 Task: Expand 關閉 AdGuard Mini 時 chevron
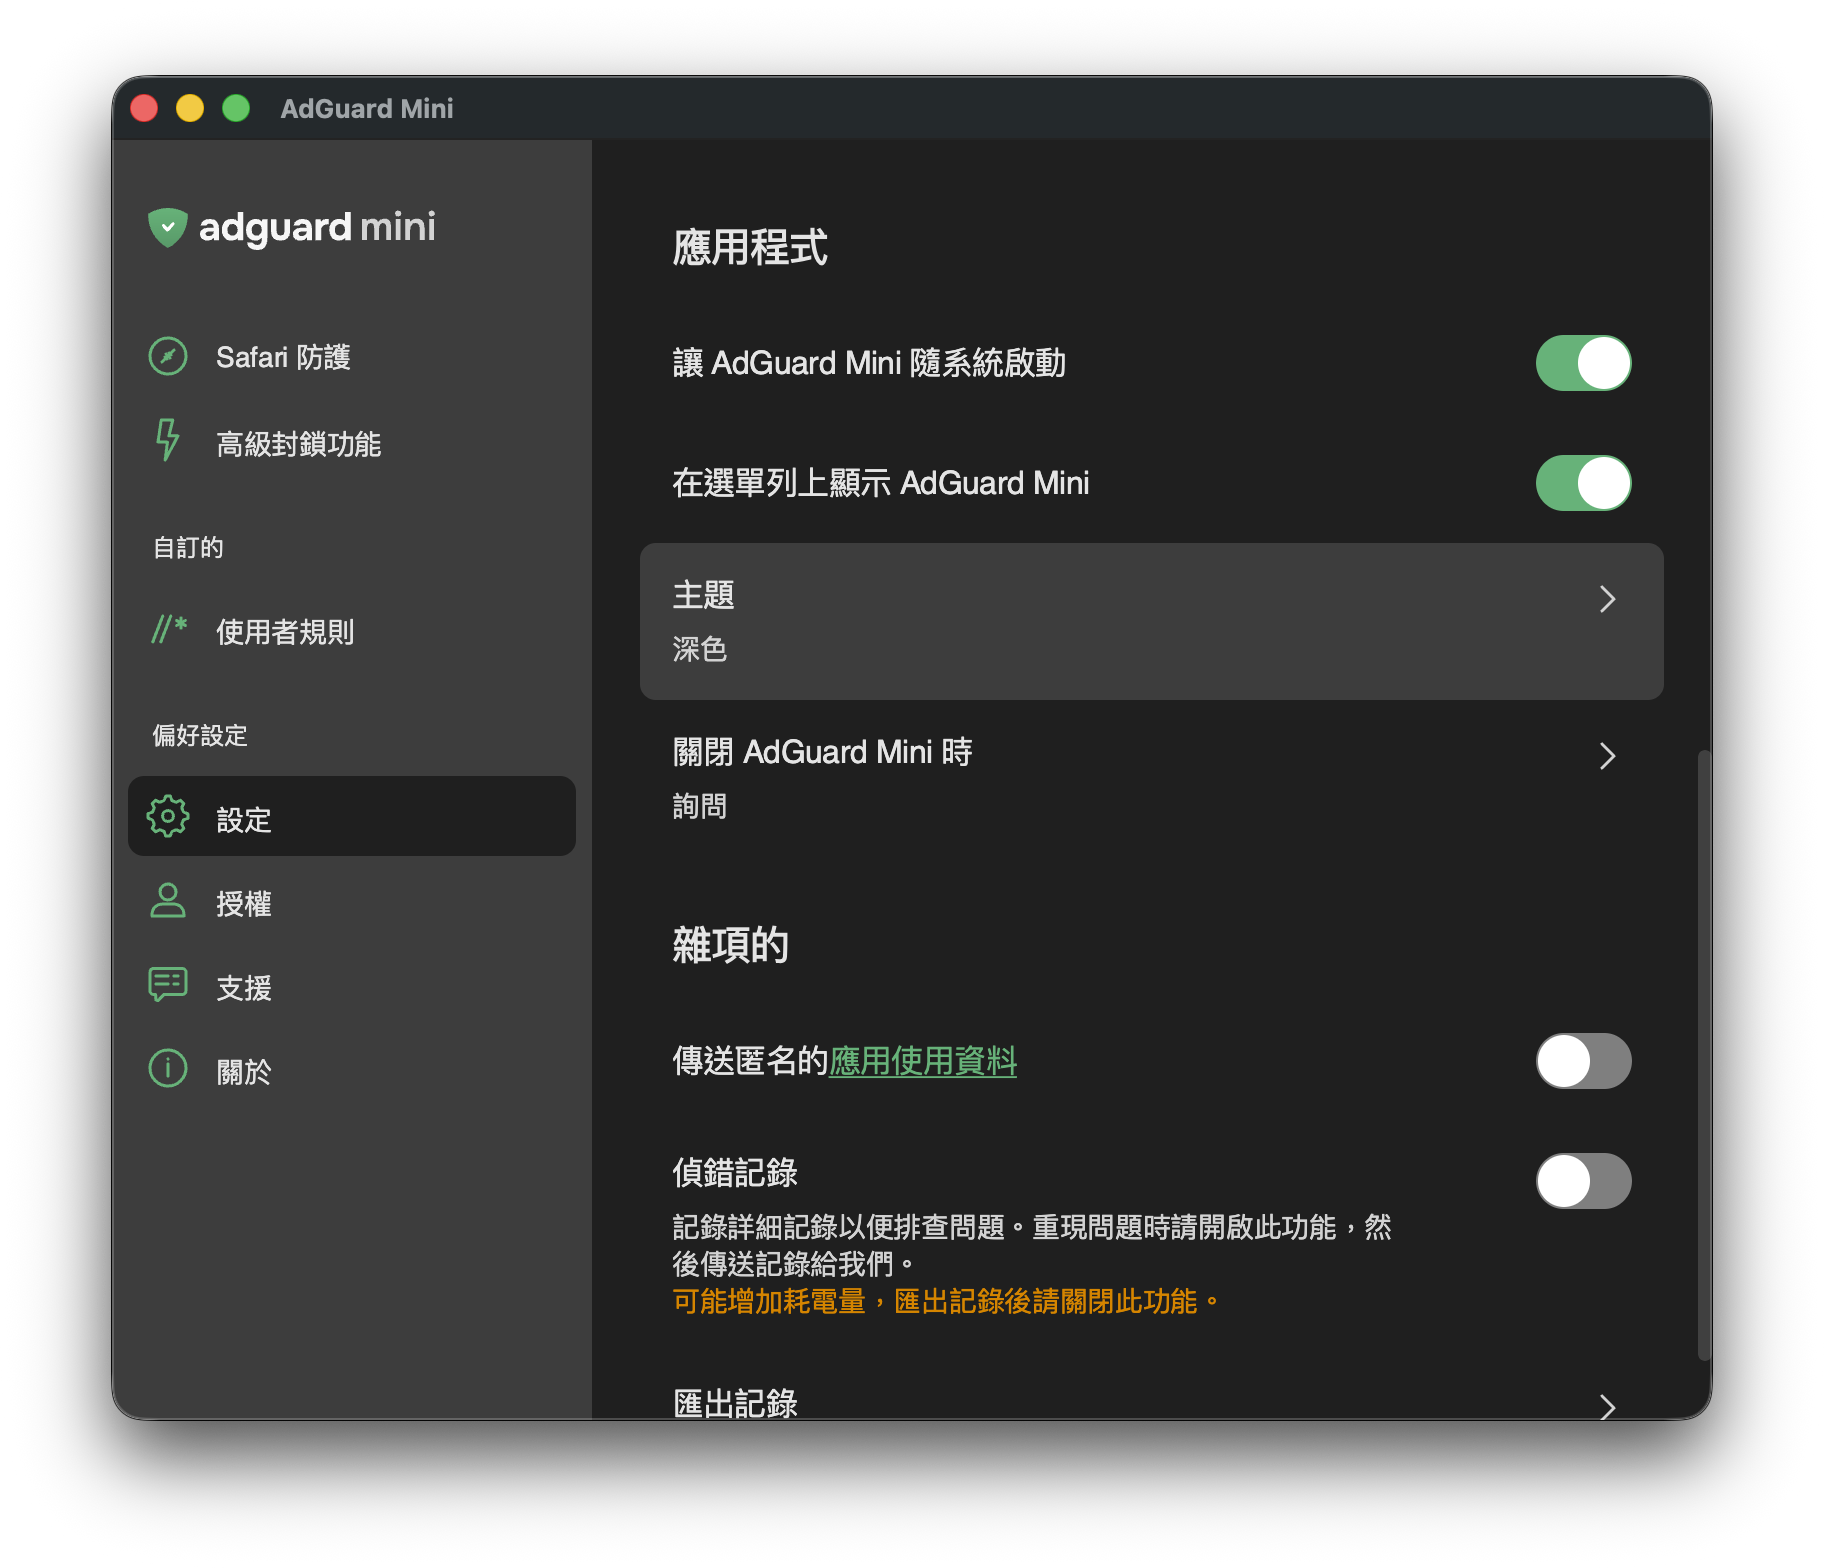1607,756
